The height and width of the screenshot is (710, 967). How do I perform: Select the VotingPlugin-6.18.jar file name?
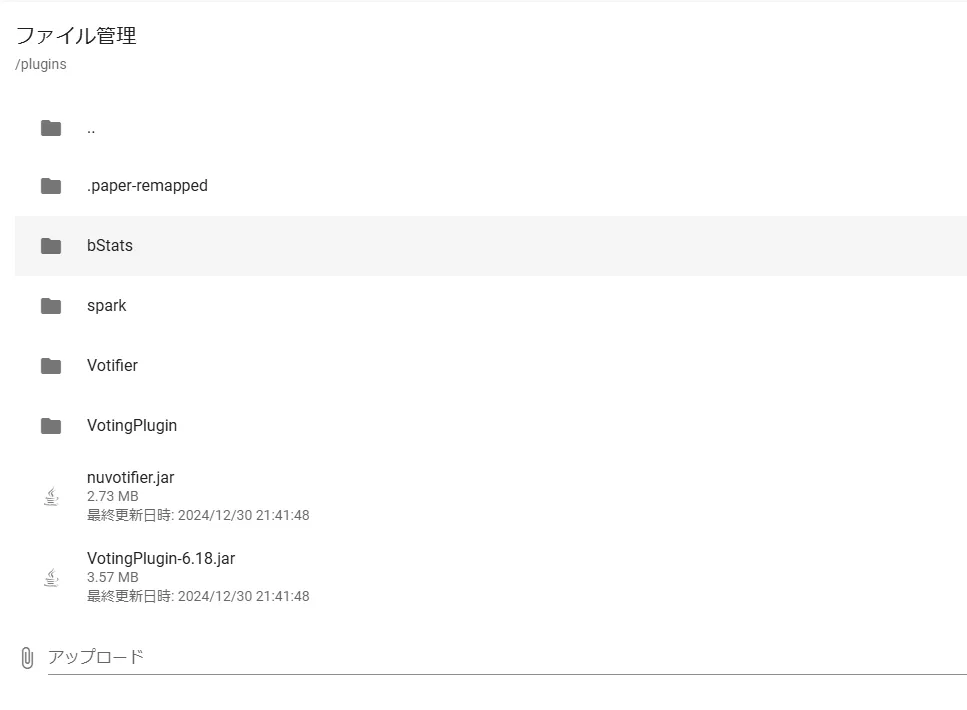(x=161, y=559)
